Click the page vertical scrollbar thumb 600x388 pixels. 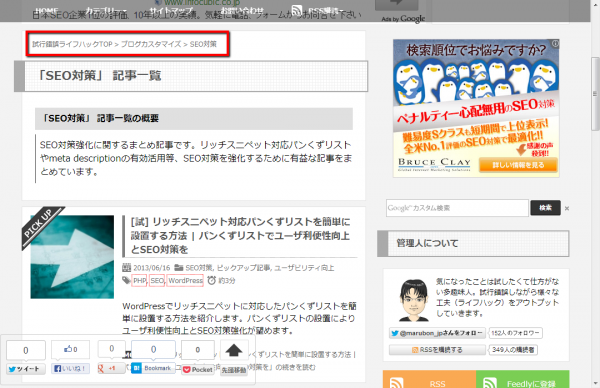point(595,94)
